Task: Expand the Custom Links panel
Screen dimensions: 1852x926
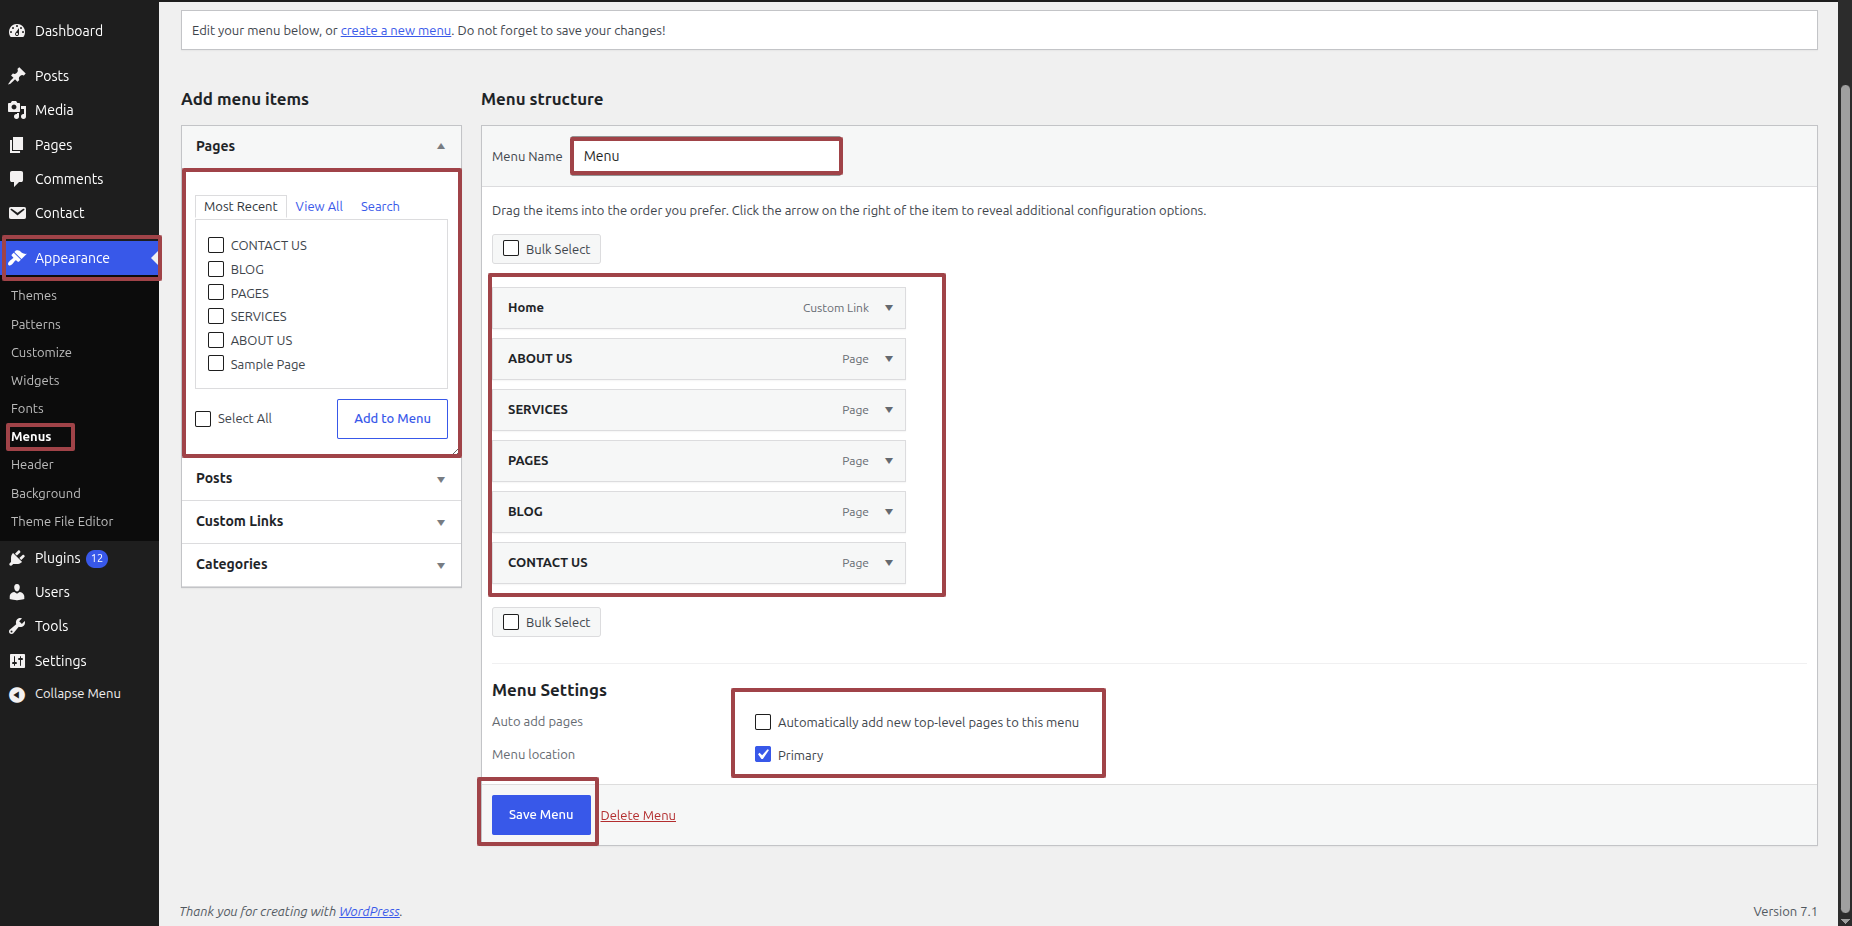Action: pos(321,522)
